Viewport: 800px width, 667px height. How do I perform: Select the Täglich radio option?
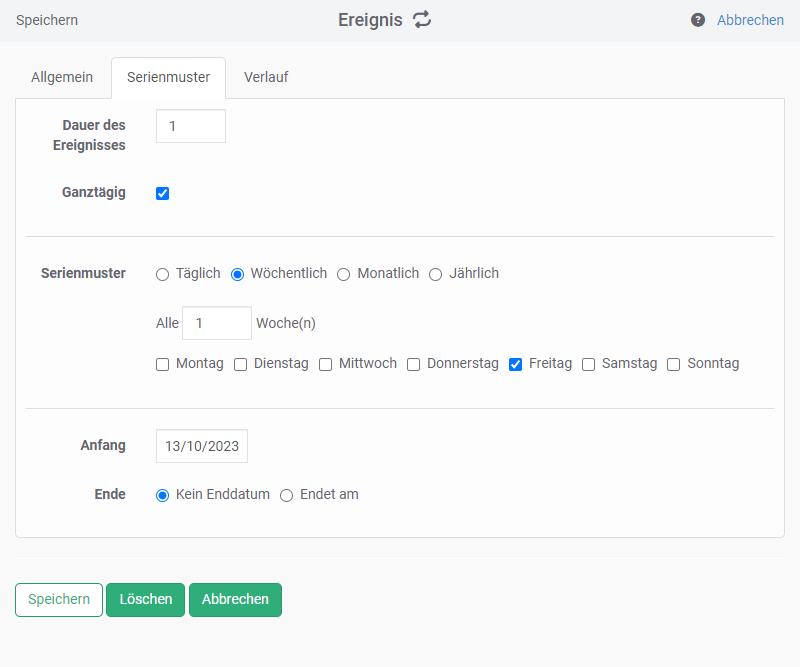point(163,274)
